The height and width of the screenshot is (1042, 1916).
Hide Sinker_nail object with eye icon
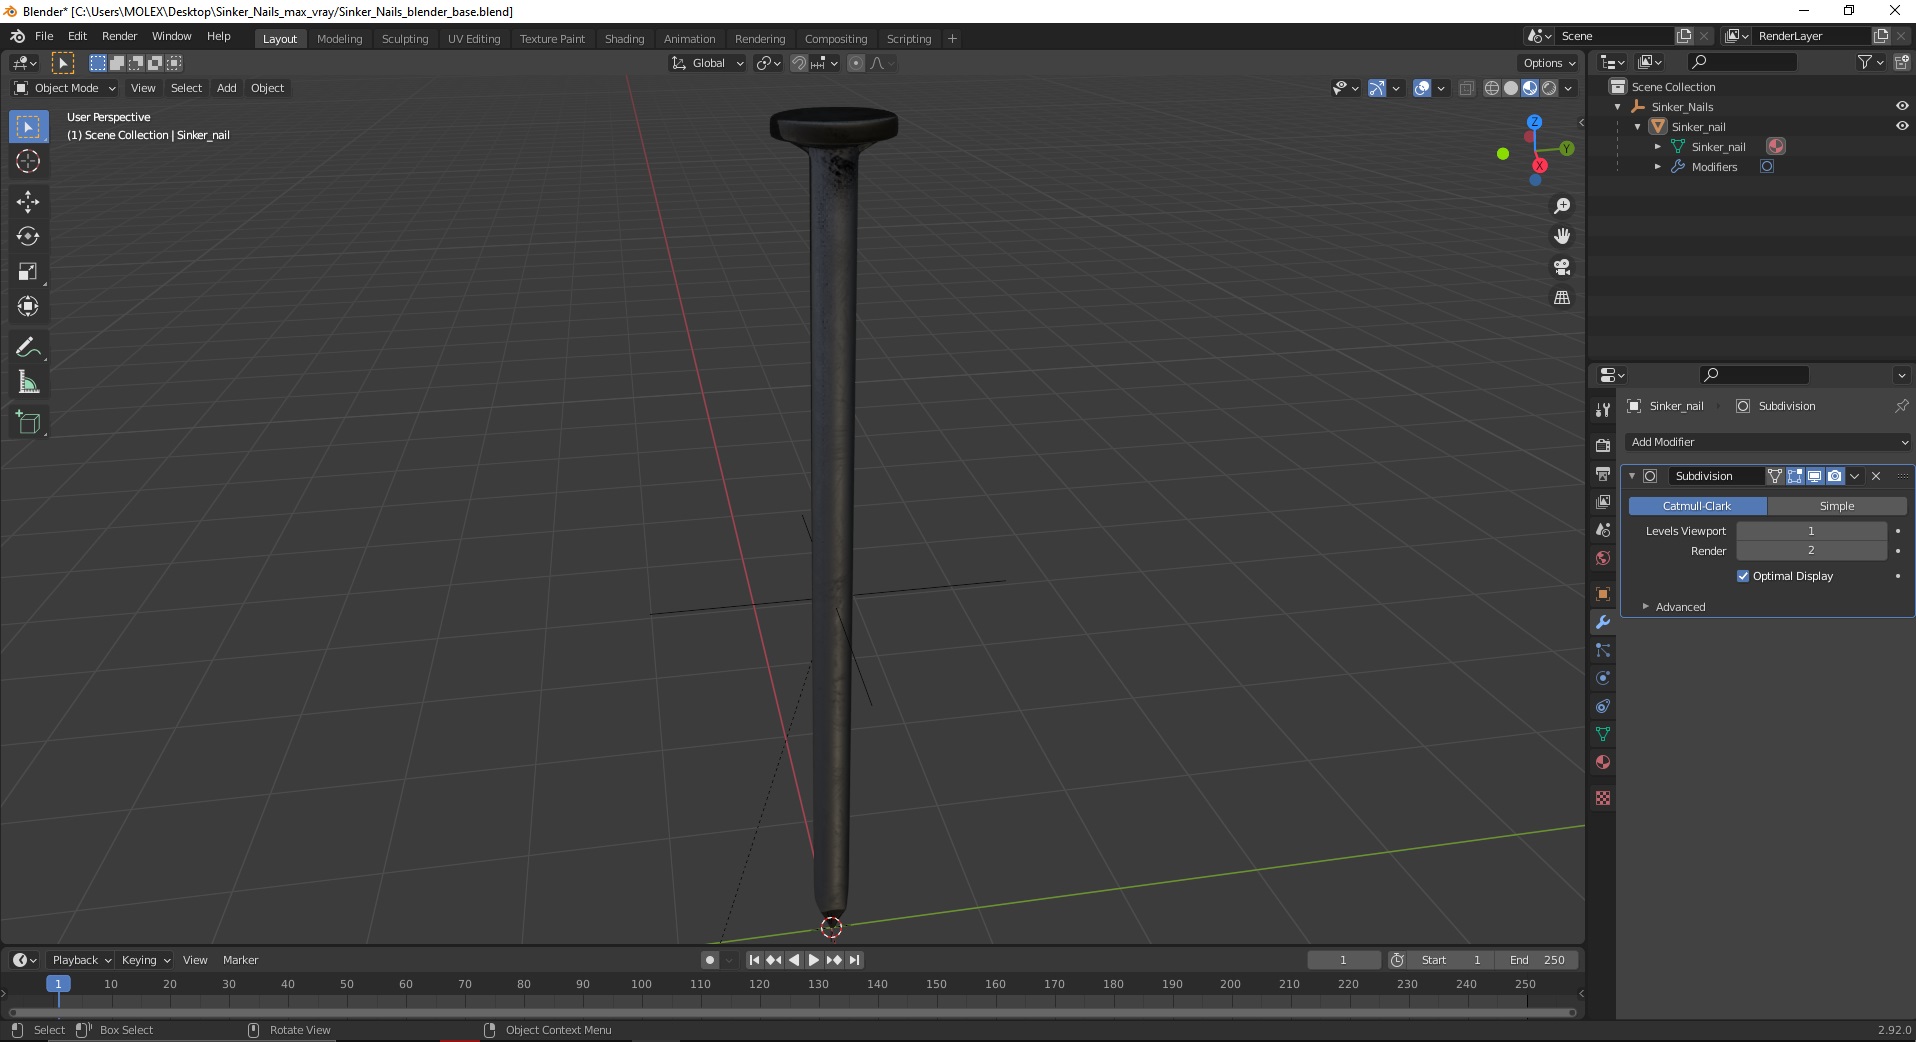1902,126
